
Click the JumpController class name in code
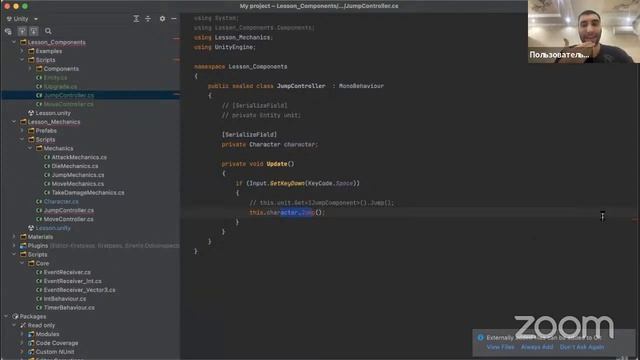coord(301,86)
